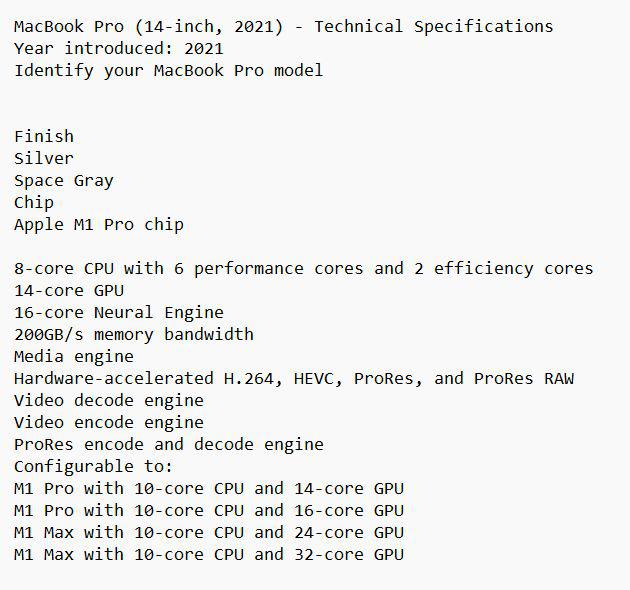Screen dimensions: 630x590
Task: Open 'Identify your MacBook Pro model' text
Action: [168, 71]
